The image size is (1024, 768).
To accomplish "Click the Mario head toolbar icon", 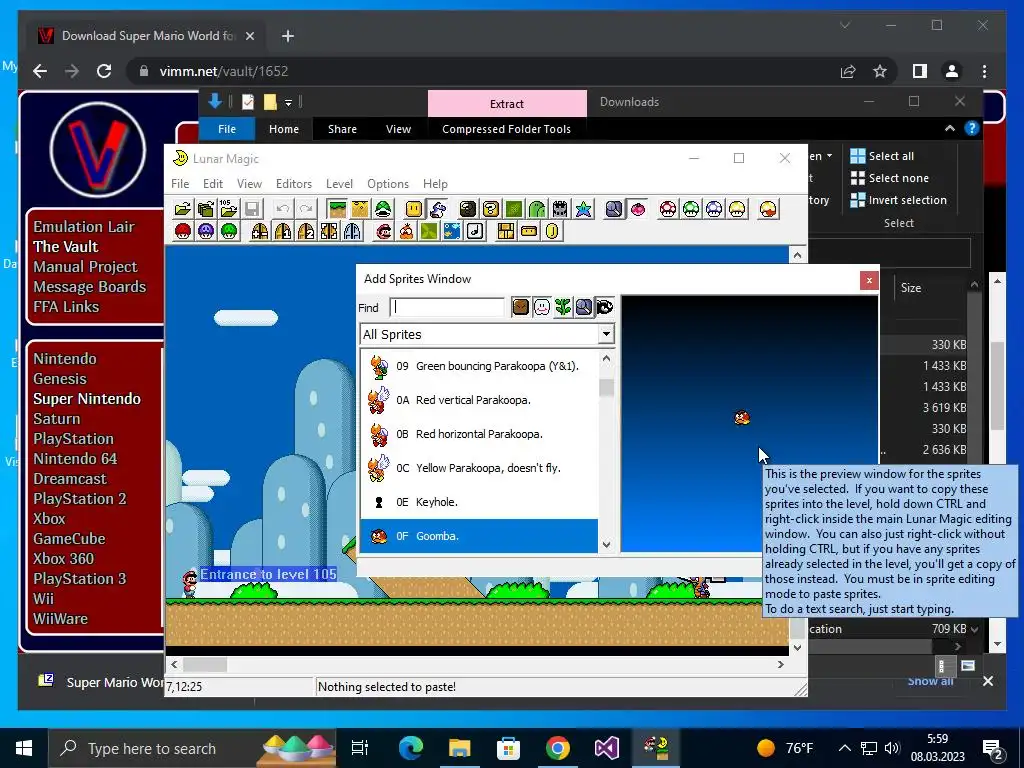I will (x=383, y=231).
